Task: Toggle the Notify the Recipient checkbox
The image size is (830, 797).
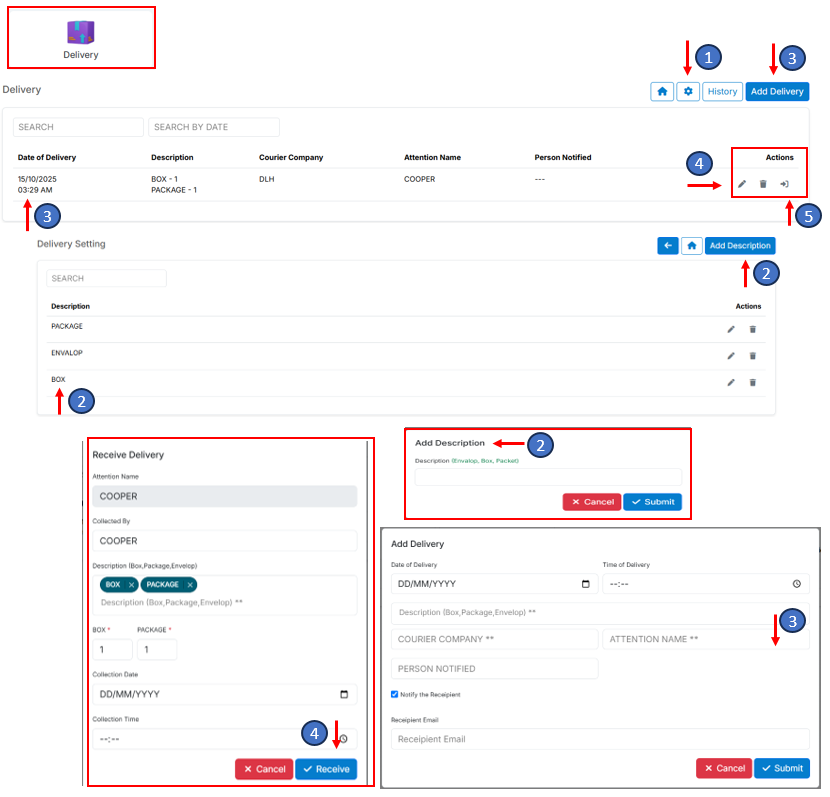Action: pyautogui.click(x=395, y=694)
